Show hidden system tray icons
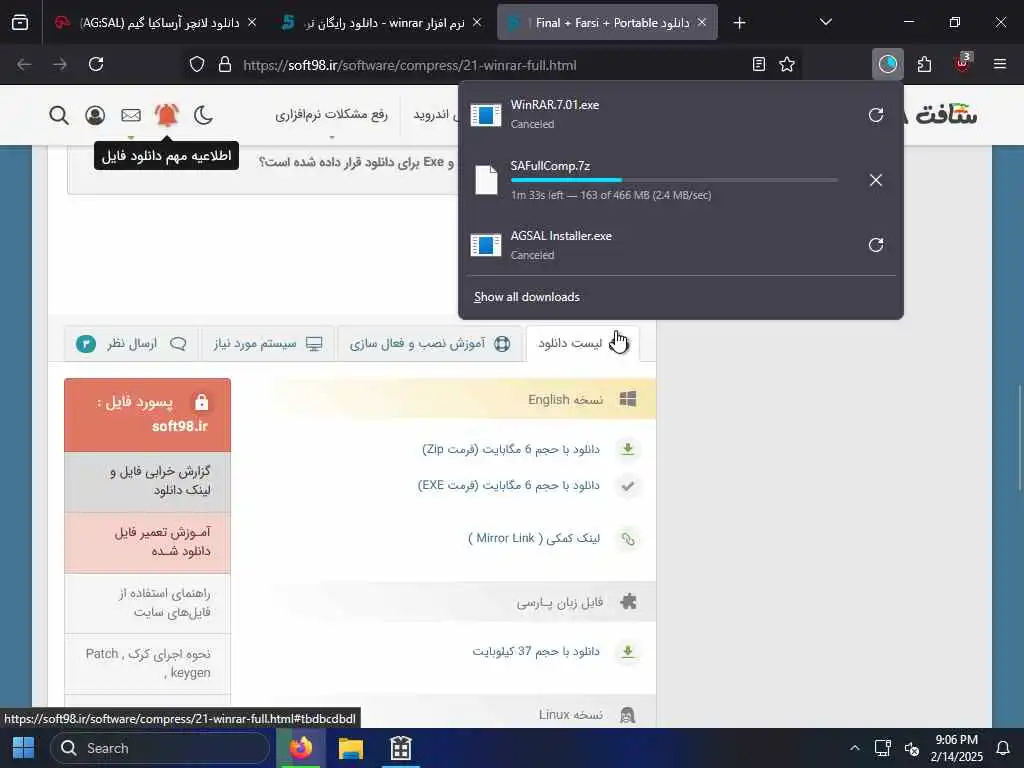The width and height of the screenshot is (1024, 768). point(854,748)
